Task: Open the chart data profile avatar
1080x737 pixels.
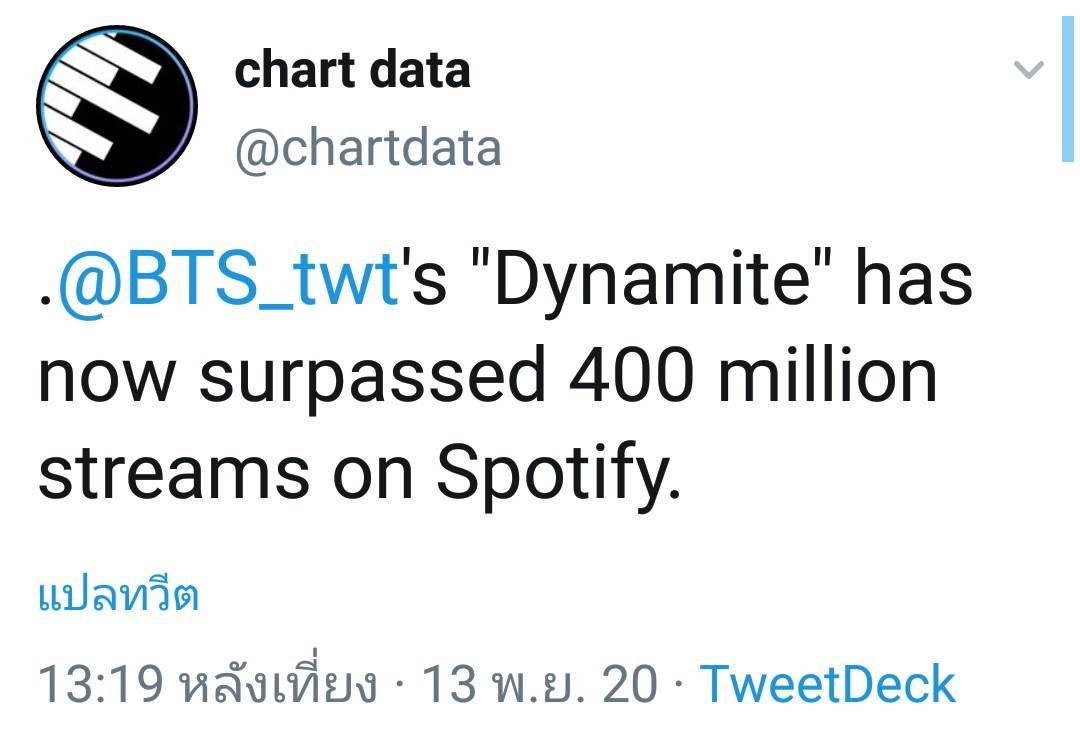Action: 117,106
